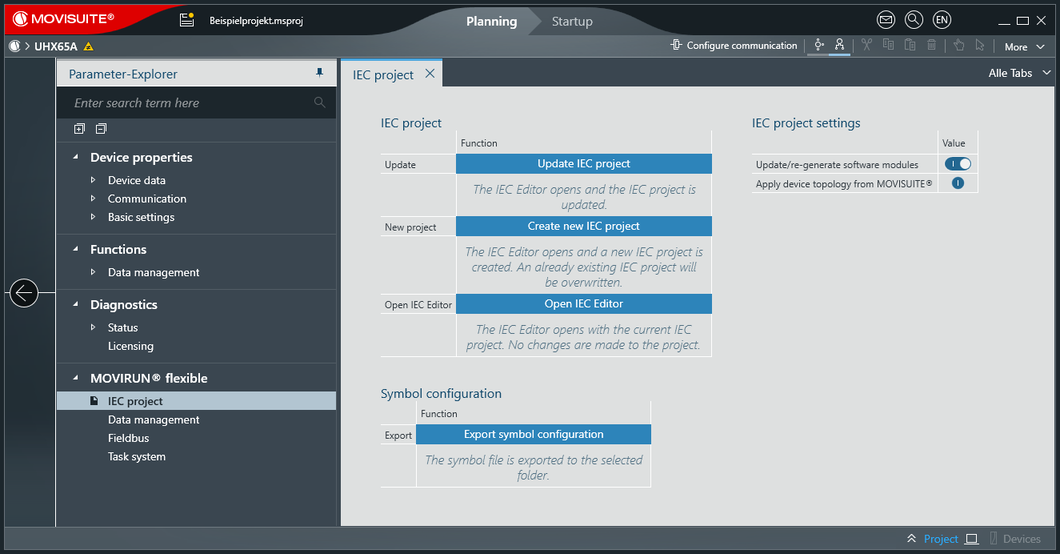Image resolution: width=1060 pixels, height=554 pixels.
Task: Click the collapse all tree nodes icon
Action: (x=101, y=128)
